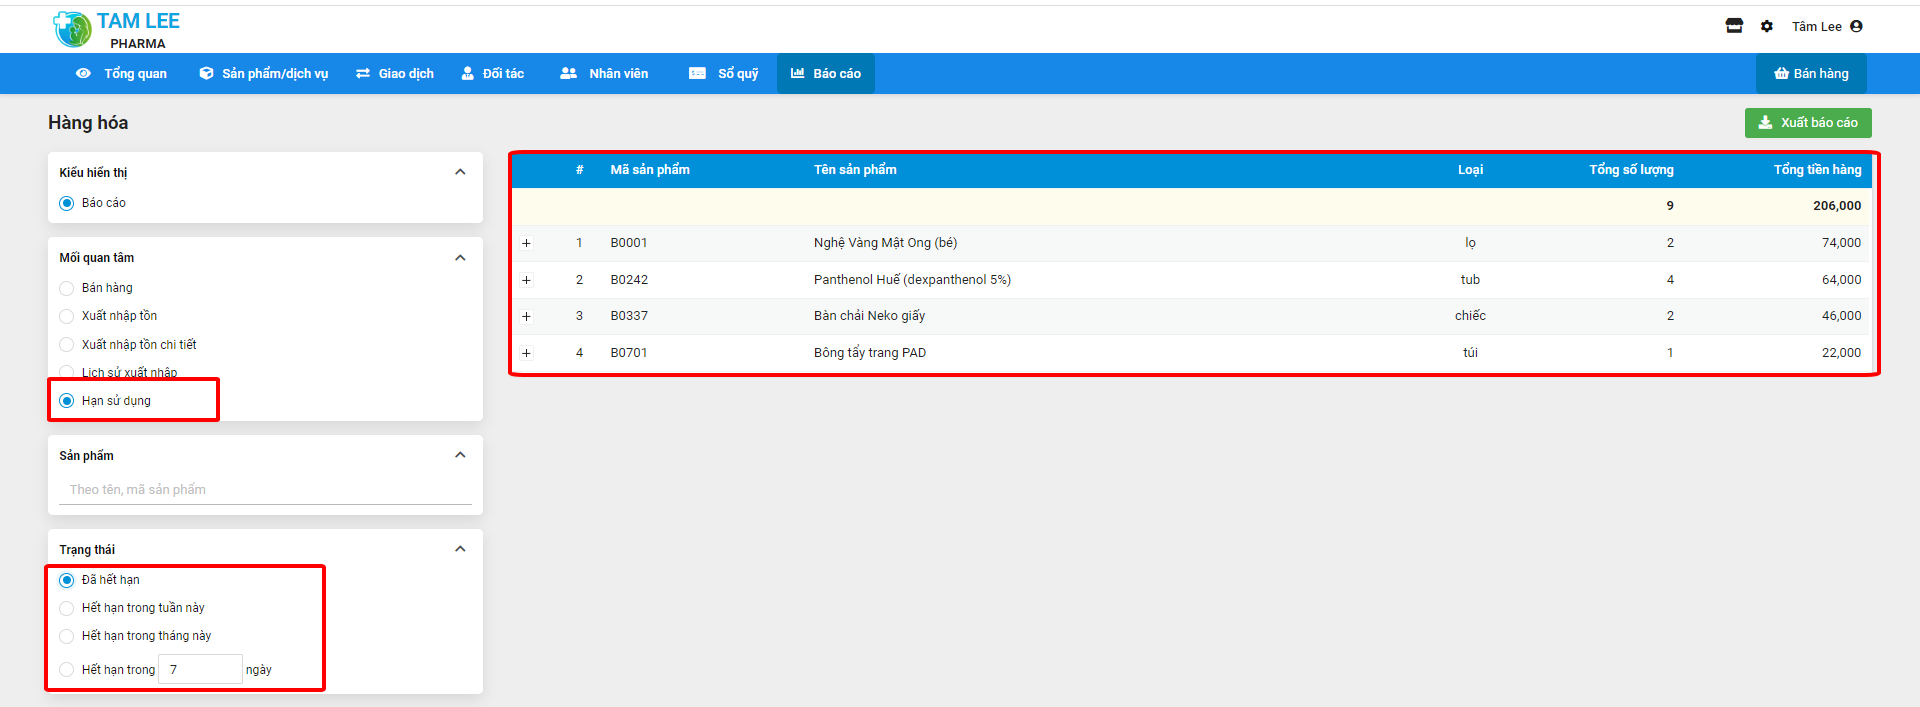This screenshot has width=1920, height=707.
Task: Click the Hàng hóa page heading
Action: coord(88,123)
